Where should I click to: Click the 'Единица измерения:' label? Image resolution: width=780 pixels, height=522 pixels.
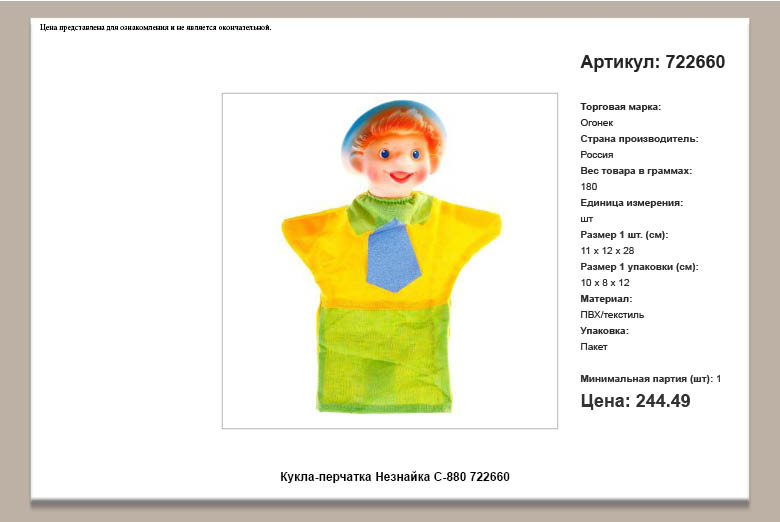click(631, 203)
